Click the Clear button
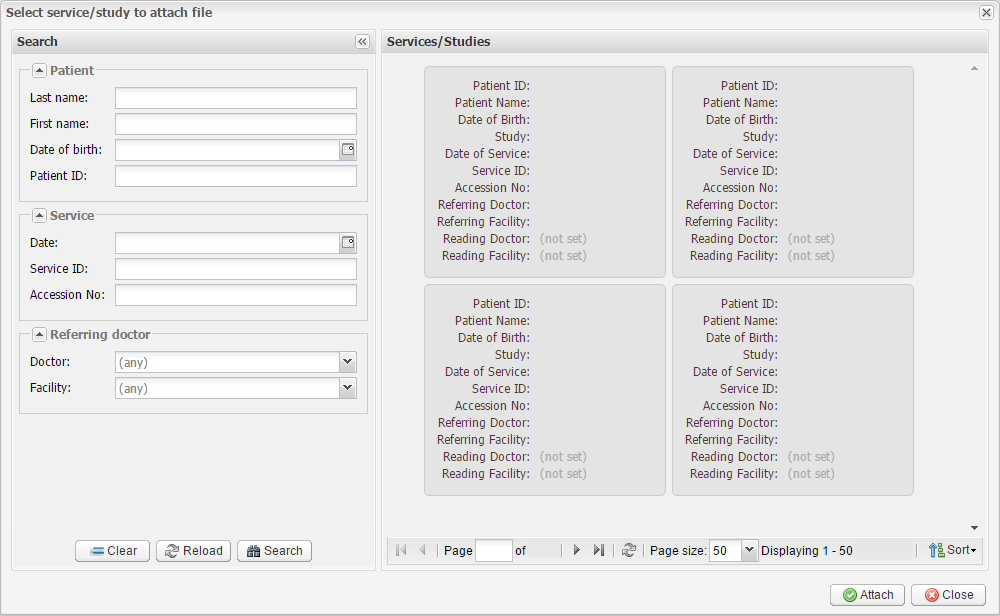The image size is (1000, 616). (x=112, y=551)
